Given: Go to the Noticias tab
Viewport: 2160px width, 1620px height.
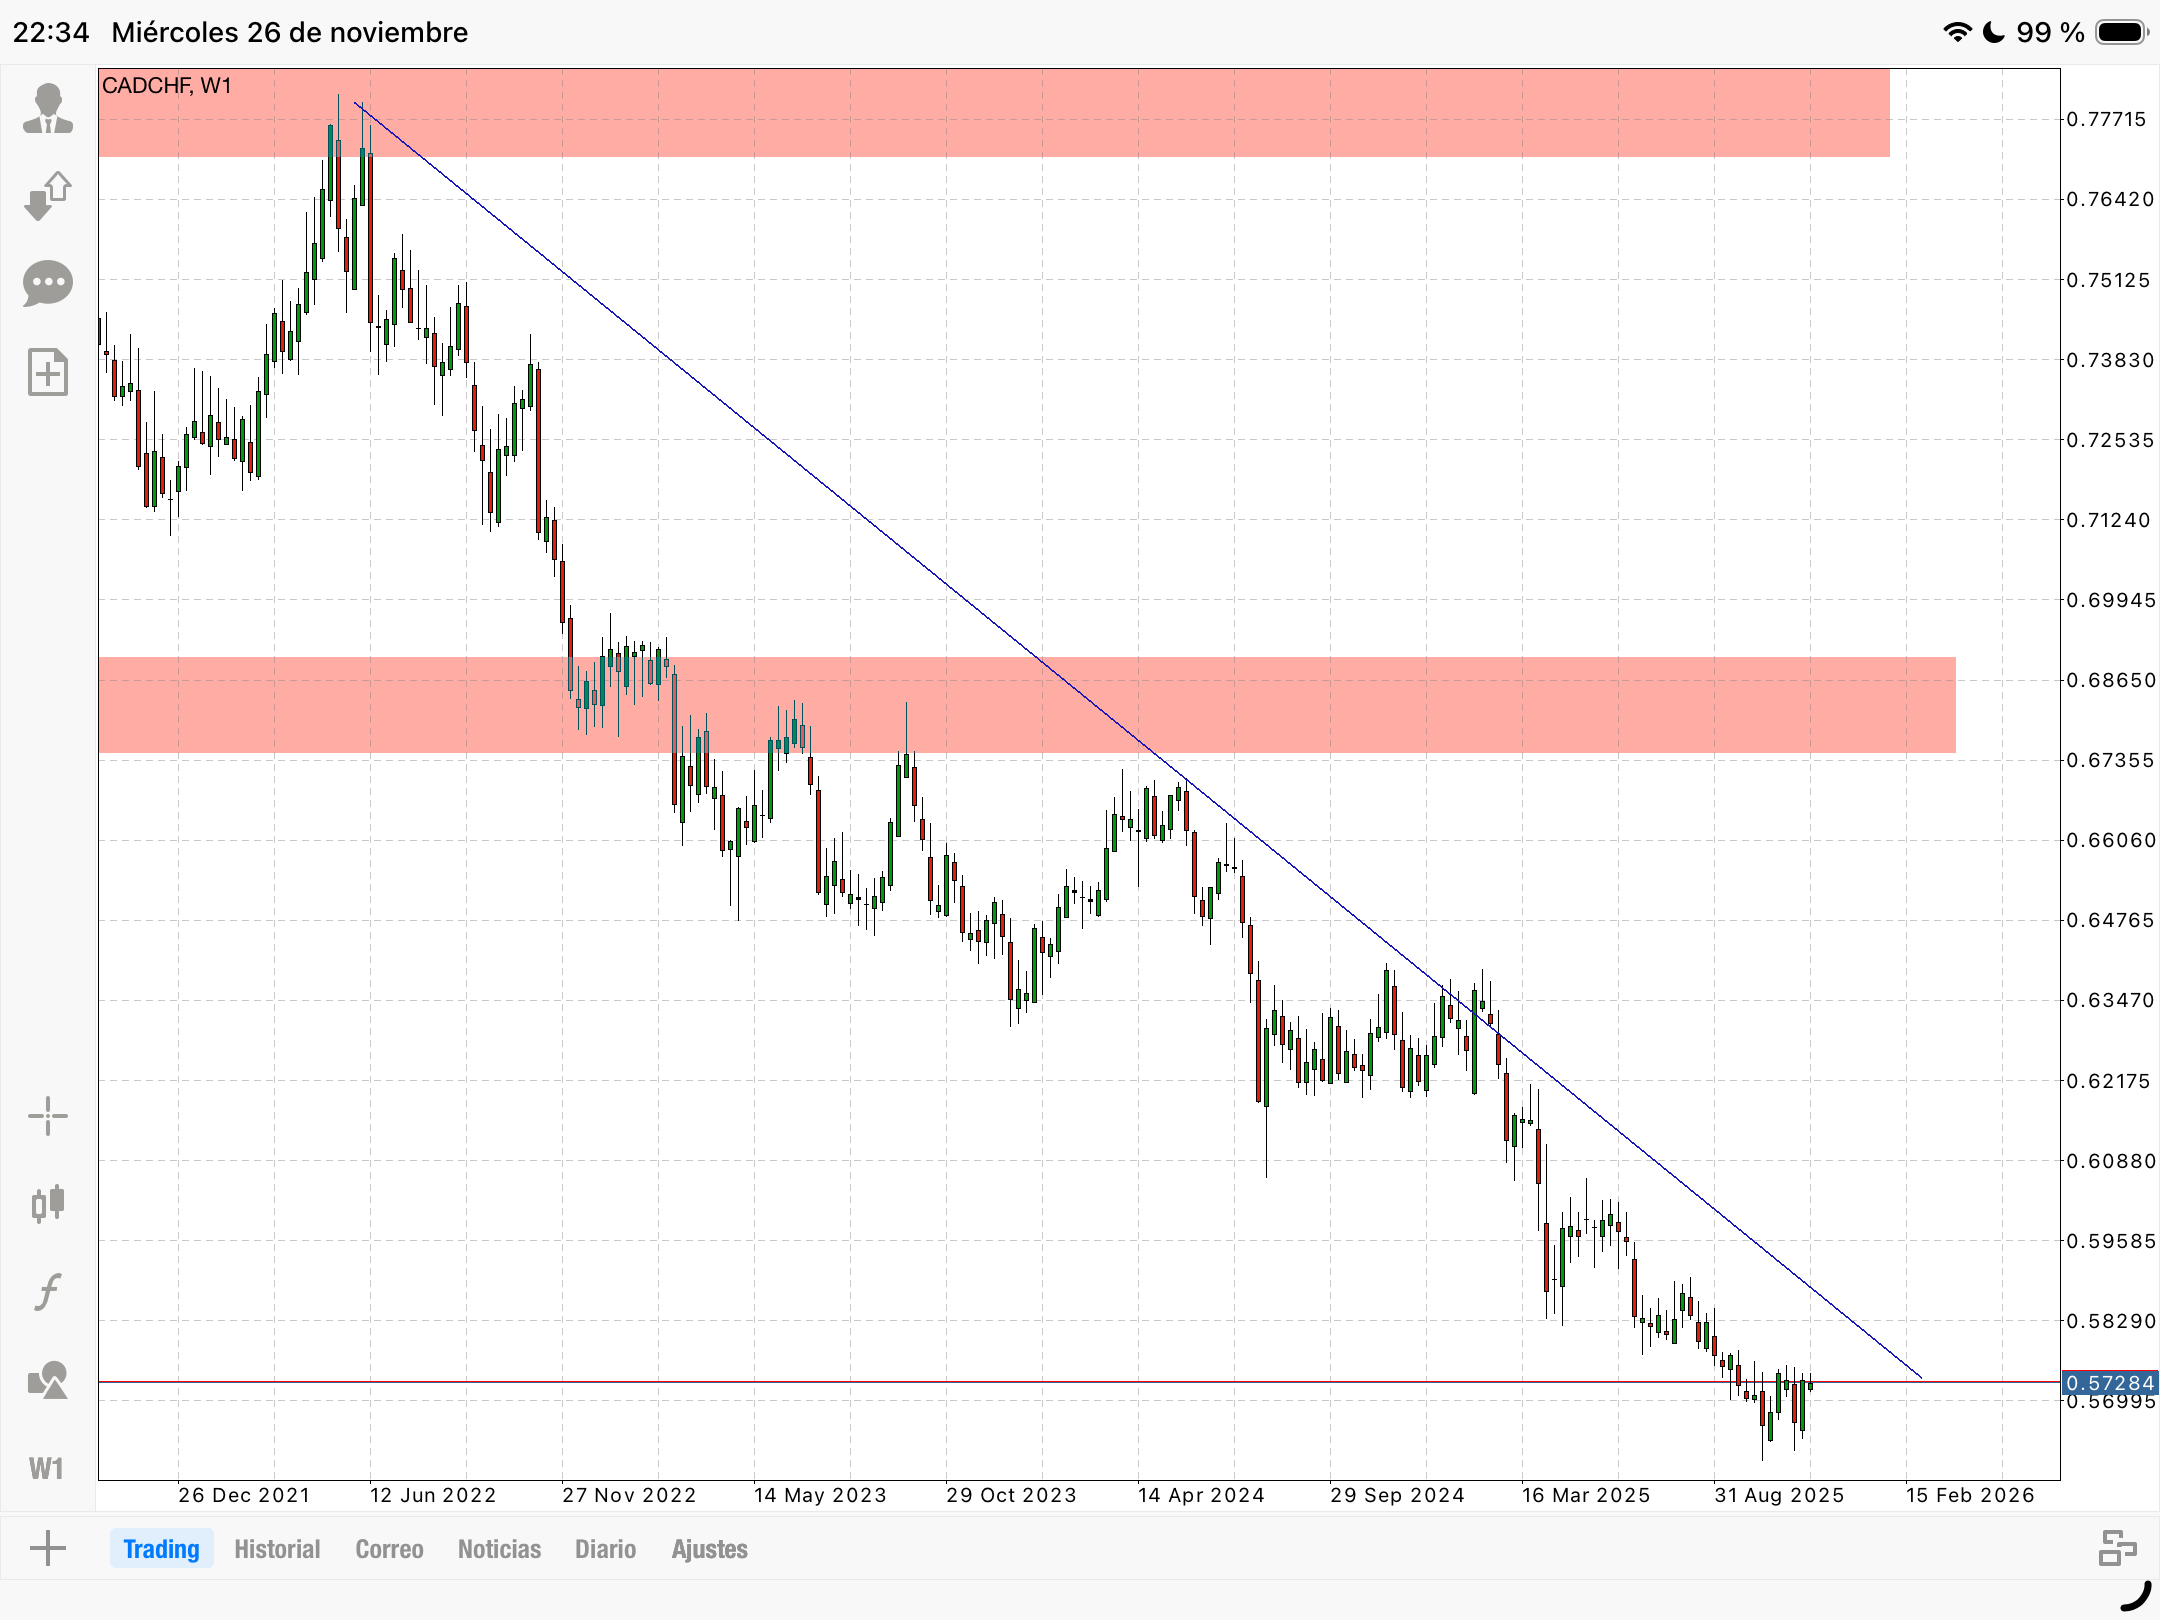Looking at the screenshot, I should (499, 1549).
